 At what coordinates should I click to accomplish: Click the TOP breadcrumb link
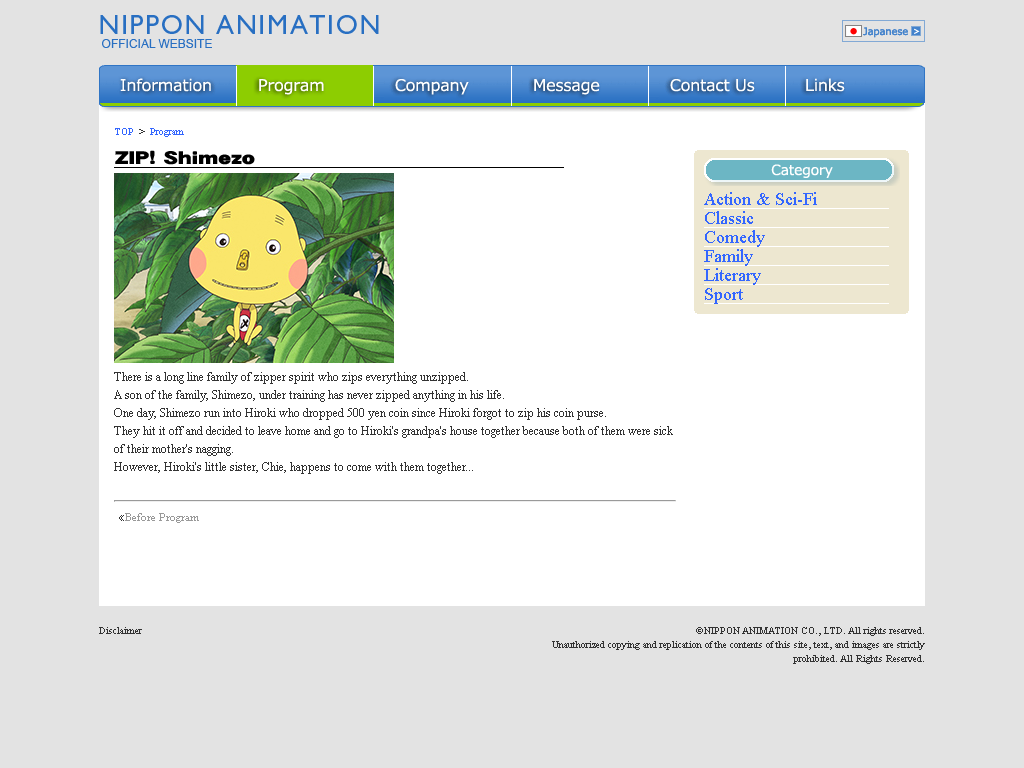124,132
